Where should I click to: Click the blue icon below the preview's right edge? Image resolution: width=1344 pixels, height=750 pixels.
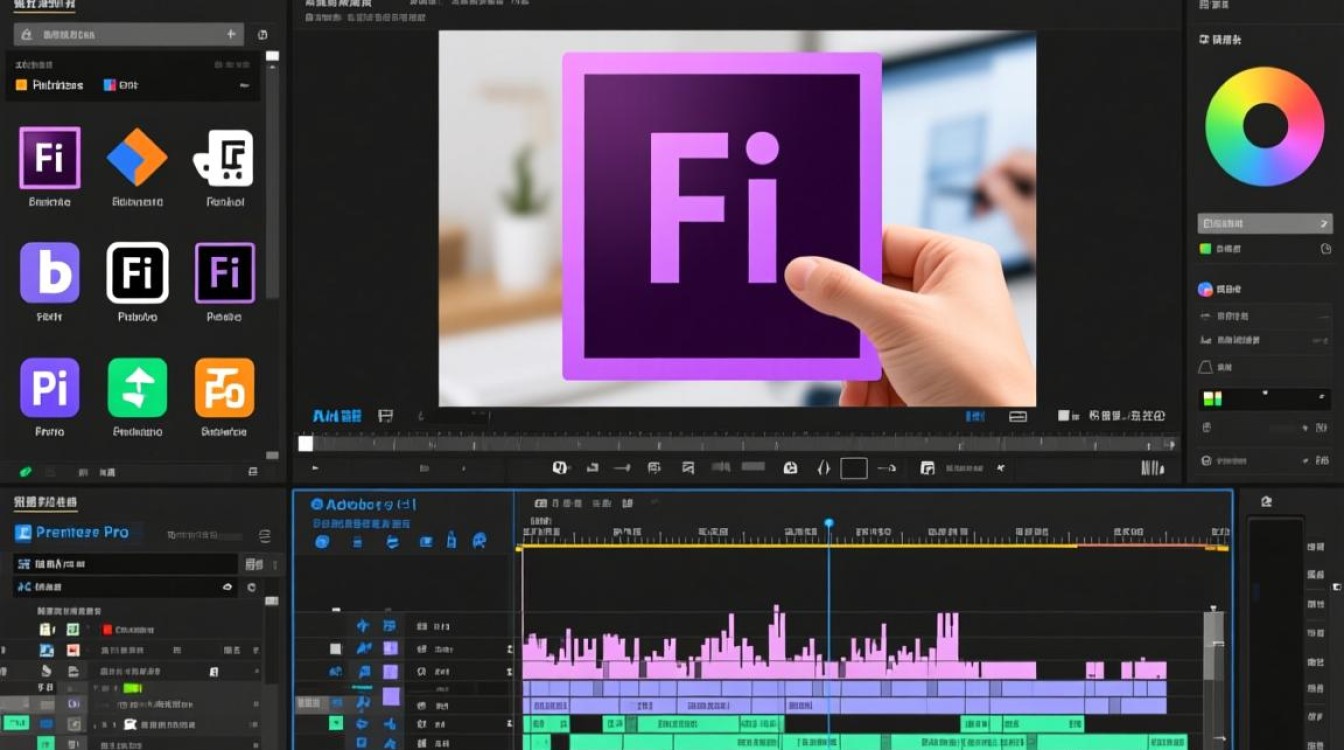pyautogui.click(x=974, y=415)
